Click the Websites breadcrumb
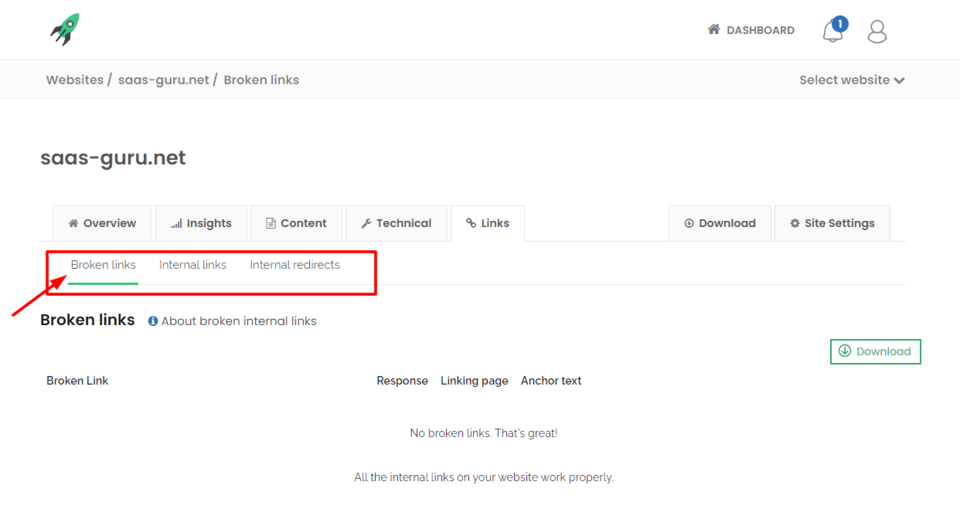960x512 pixels. coord(75,80)
